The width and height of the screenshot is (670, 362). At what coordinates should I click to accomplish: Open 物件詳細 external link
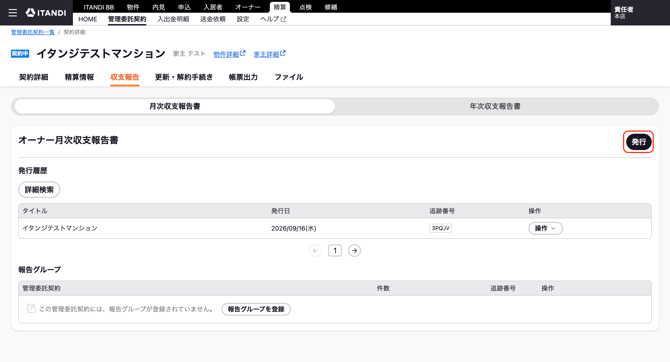pyautogui.click(x=229, y=54)
